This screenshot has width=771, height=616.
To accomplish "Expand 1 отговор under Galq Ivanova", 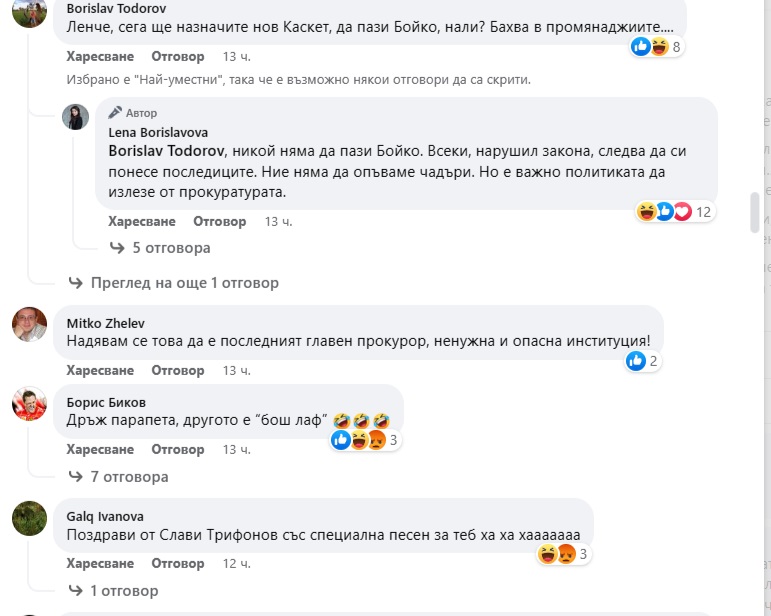I will click(123, 591).
